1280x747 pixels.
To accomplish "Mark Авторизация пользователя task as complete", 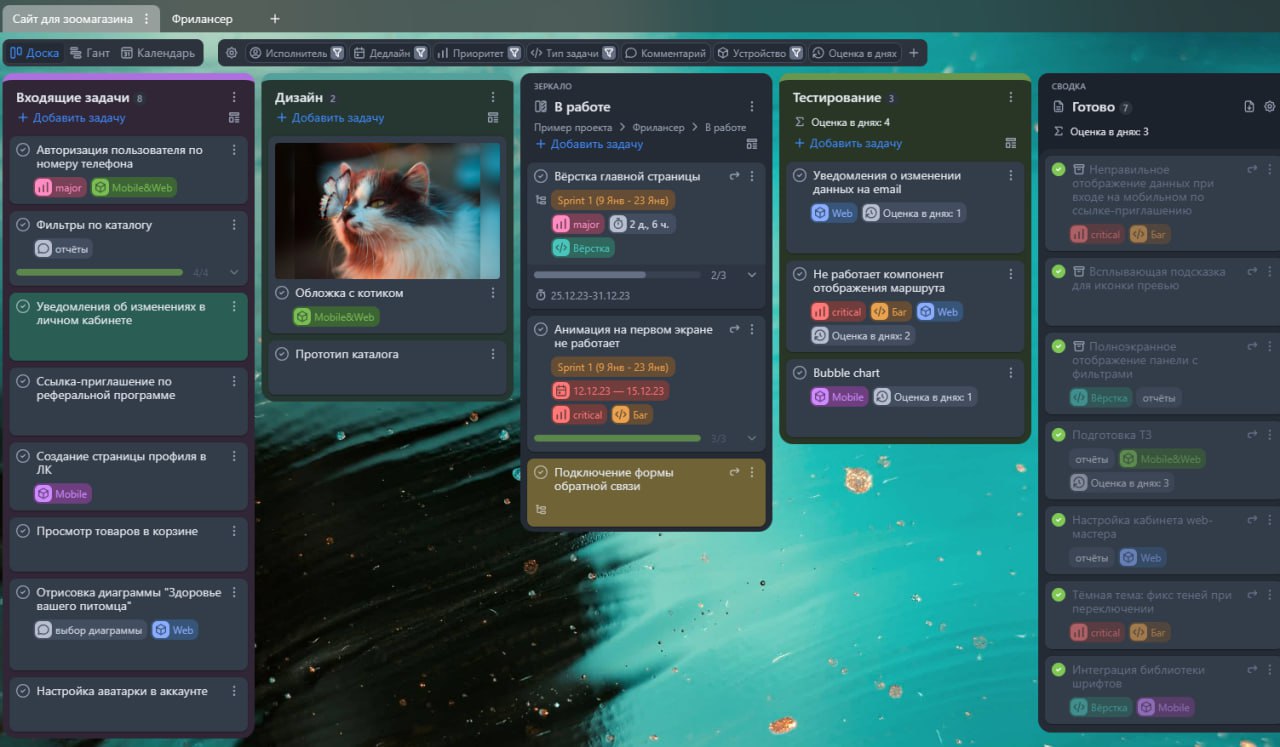I will tap(23, 150).
